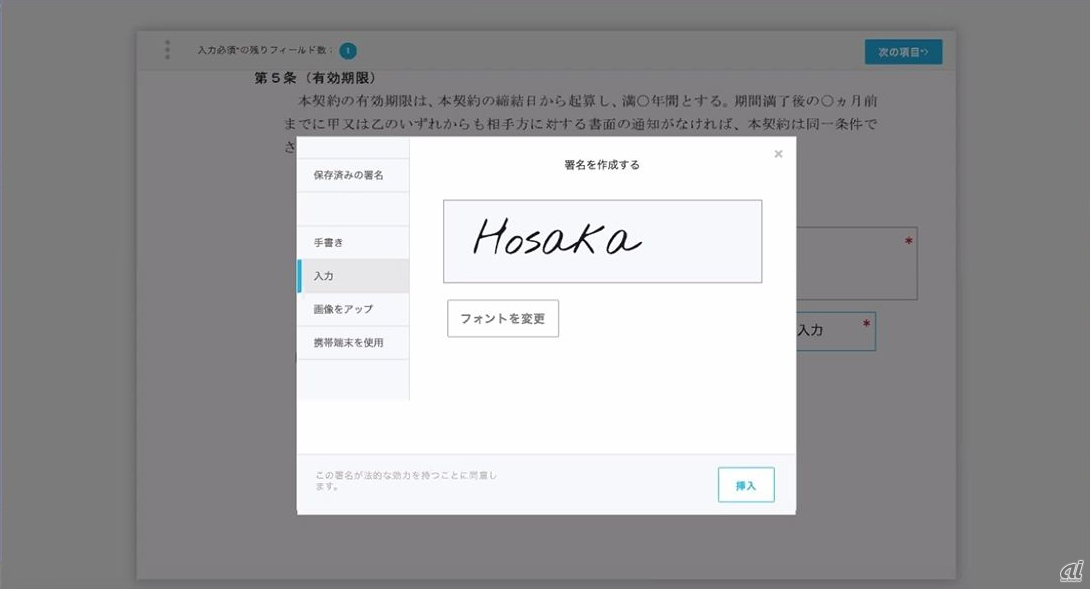This screenshot has height=589, width=1090.
Task: Select the 入力 typing tab
Action: coord(353,276)
